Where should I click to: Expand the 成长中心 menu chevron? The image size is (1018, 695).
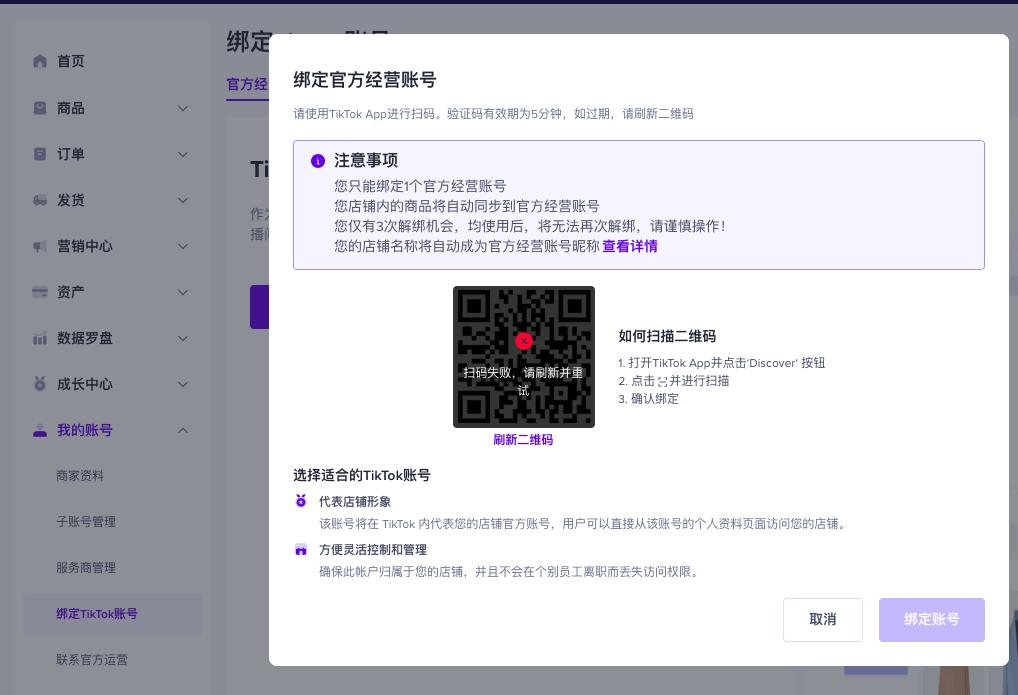tap(183, 384)
